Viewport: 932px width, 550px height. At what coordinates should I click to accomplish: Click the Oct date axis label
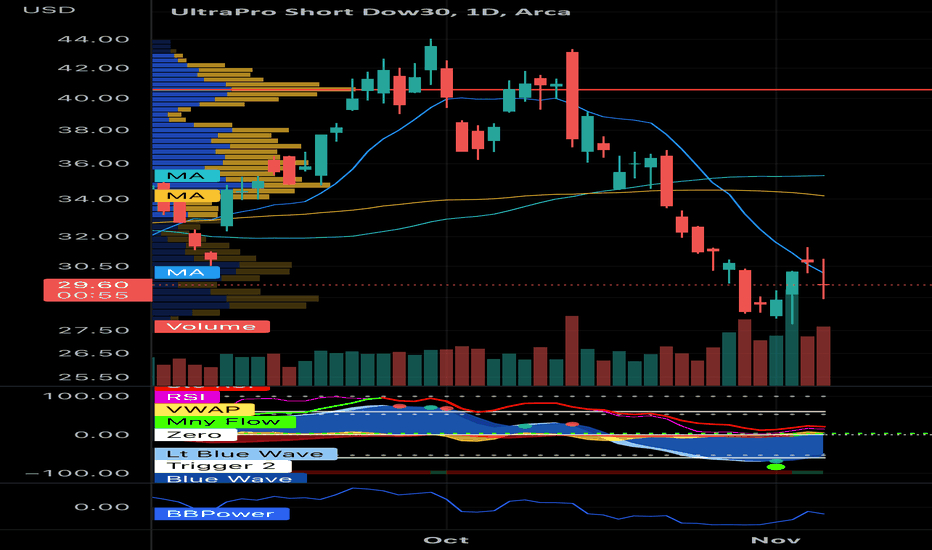click(x=446, y=540)
